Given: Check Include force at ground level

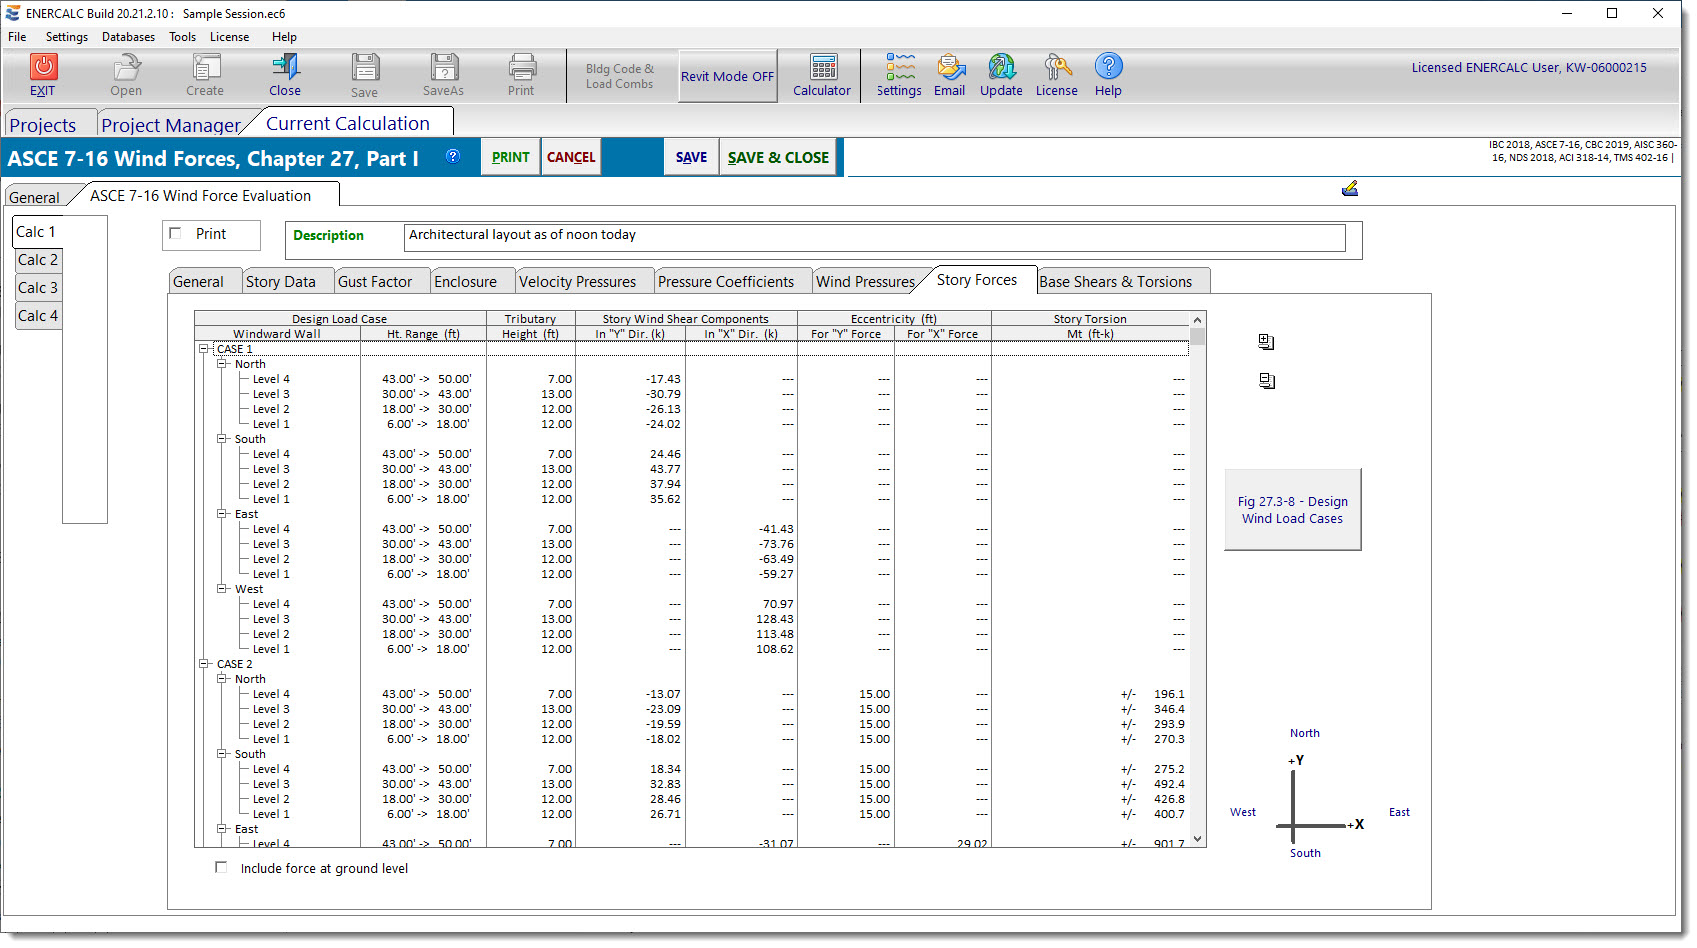Looking at the screenshot, I should click(x=221, y=867).
